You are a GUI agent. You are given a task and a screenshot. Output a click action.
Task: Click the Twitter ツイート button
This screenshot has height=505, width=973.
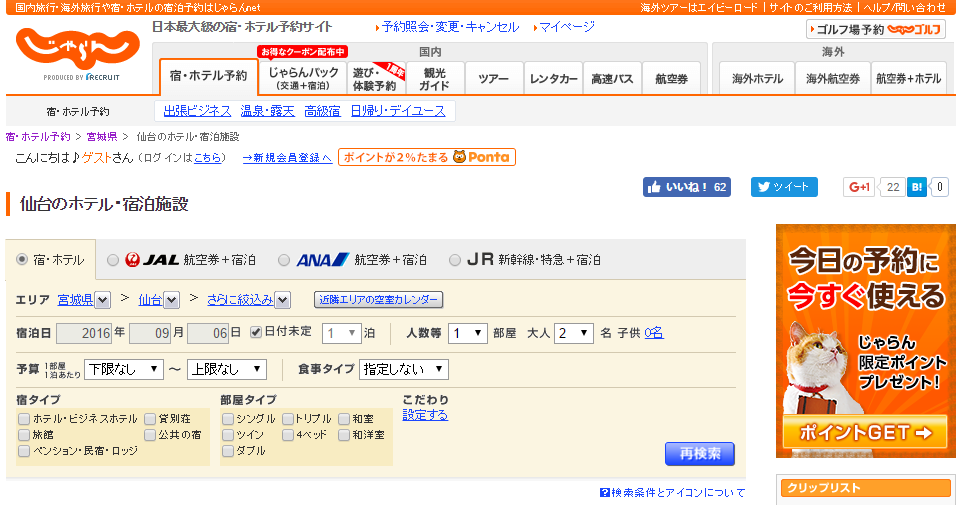[x=784, y=187]
